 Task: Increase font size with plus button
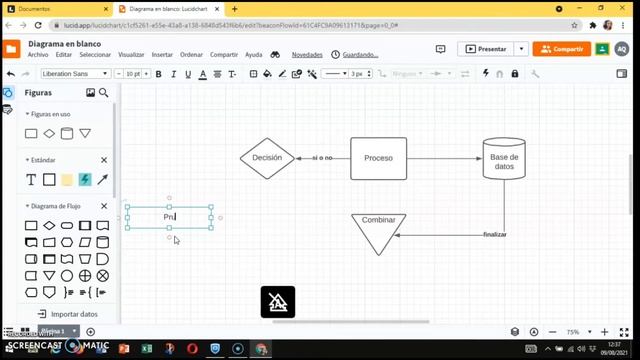click(146, 74)
